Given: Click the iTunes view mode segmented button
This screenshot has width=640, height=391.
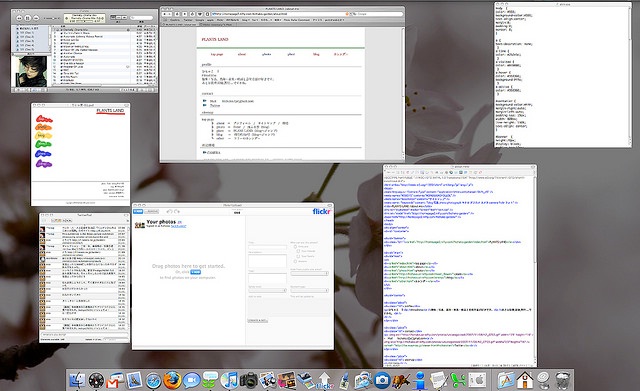Looking at the screenshot, I should pos(118,18).
